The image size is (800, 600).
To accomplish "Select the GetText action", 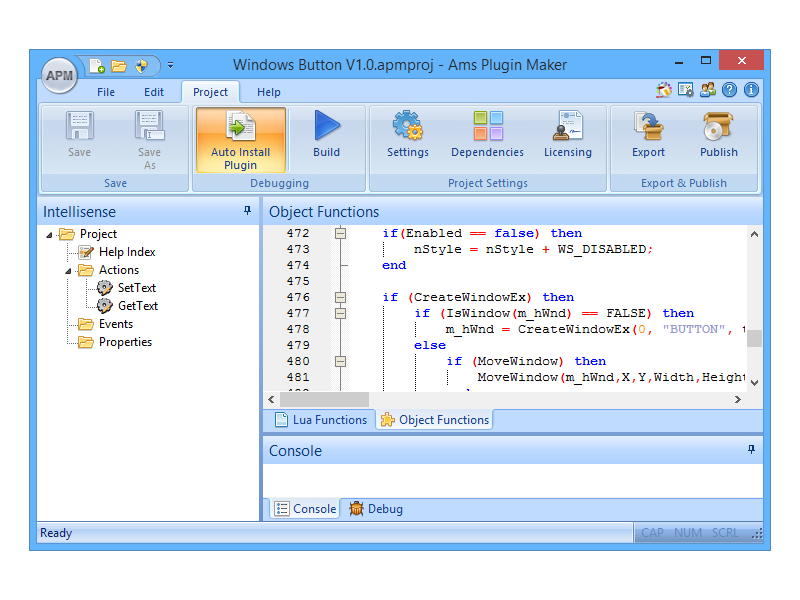I will [x=138, y=306].
